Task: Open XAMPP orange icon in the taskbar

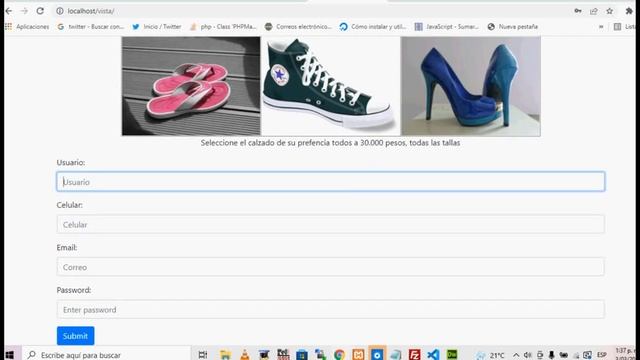Action: [x=358, y=355]
